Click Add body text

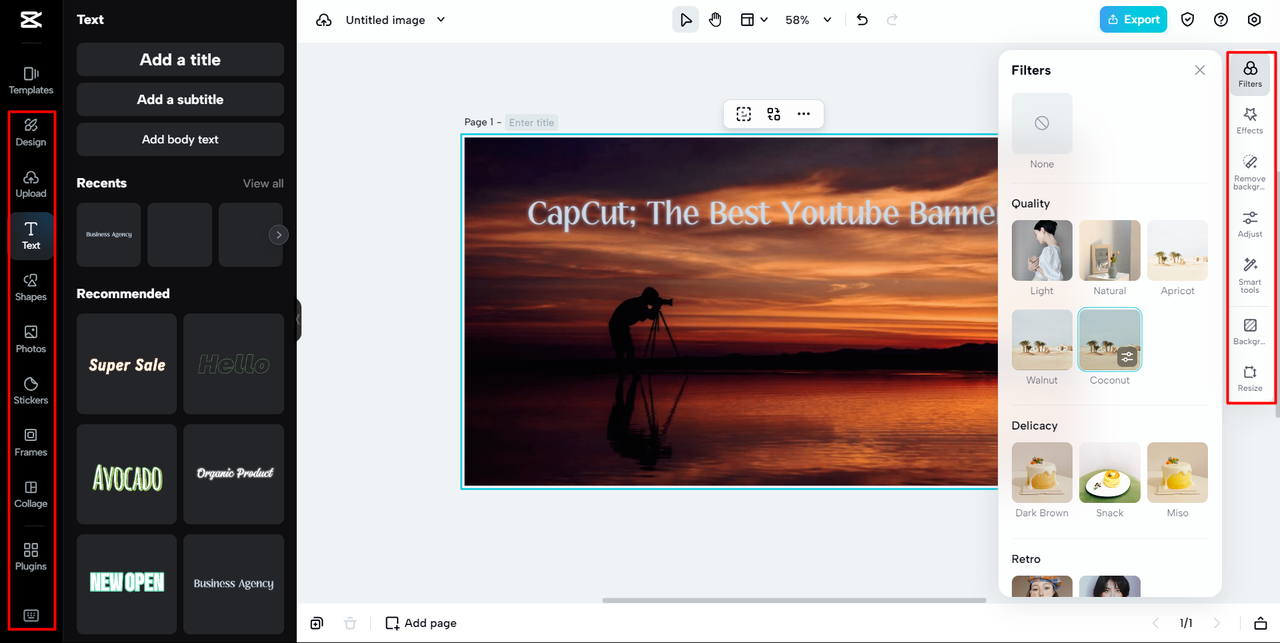pos(180,139)
